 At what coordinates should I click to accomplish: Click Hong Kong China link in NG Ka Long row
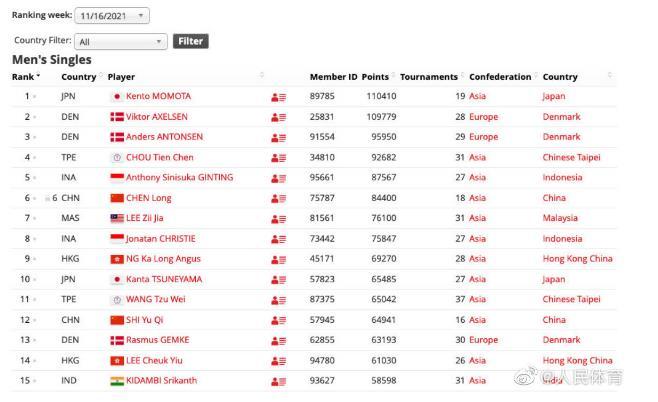577,259
